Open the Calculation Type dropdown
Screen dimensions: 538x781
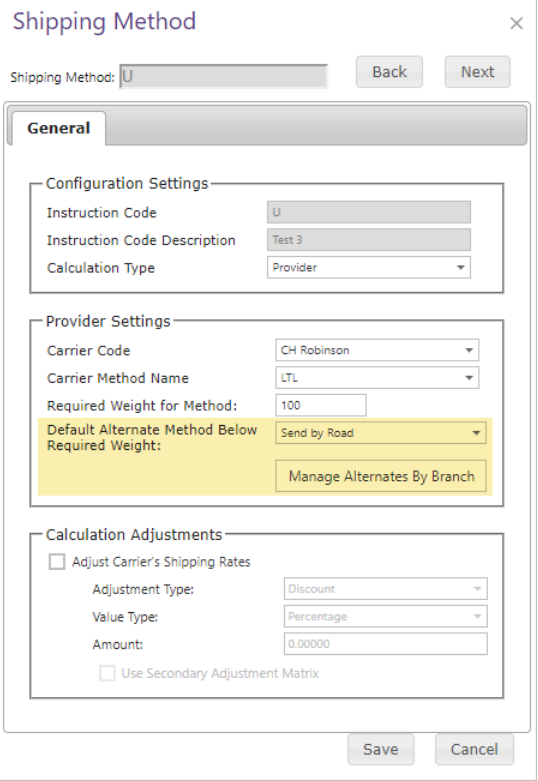(x=369, y=267)
